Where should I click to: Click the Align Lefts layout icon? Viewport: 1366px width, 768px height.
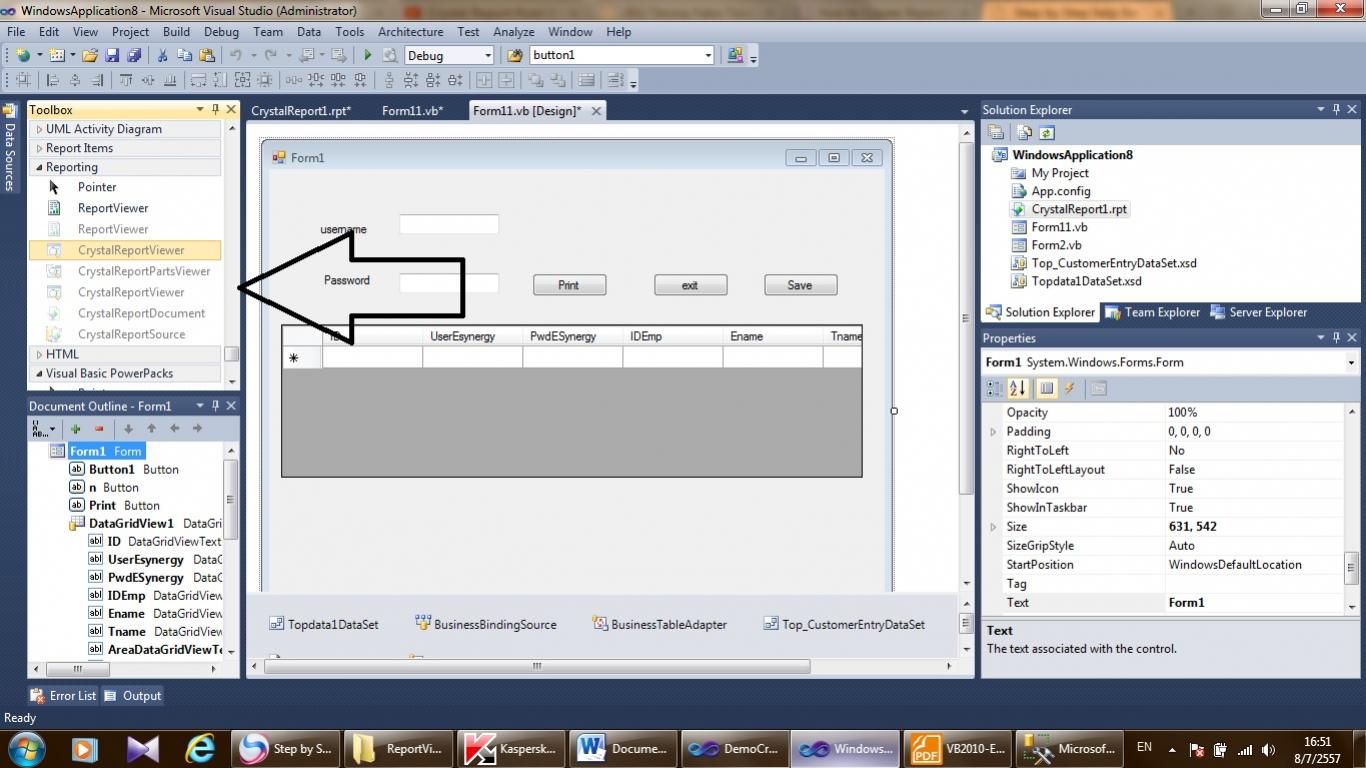pos(52,80)
